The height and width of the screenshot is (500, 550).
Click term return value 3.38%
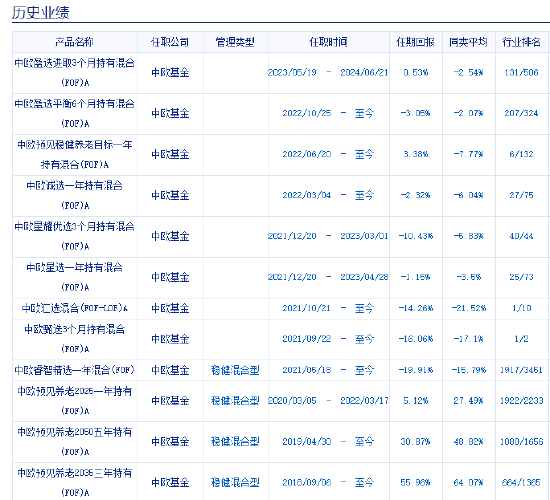click(416, 154)
